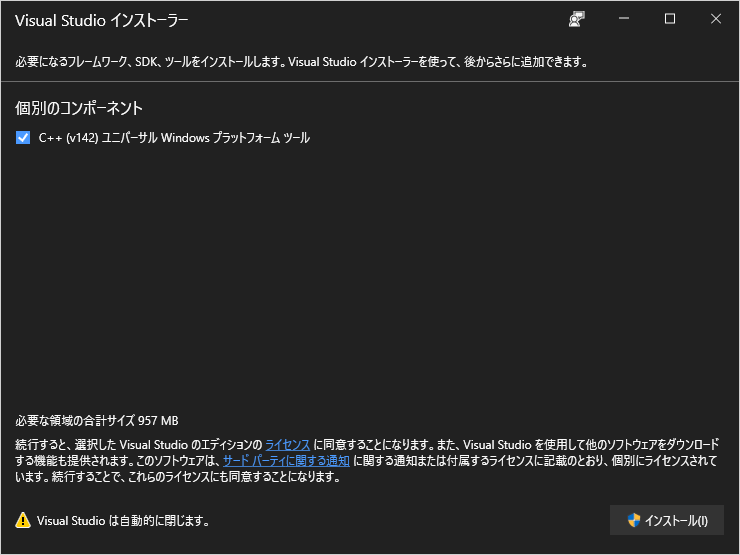The width and height of the screenshot is (740, 555).
Task: Click the top framework and SDK description text
Action: pos(300,62)
